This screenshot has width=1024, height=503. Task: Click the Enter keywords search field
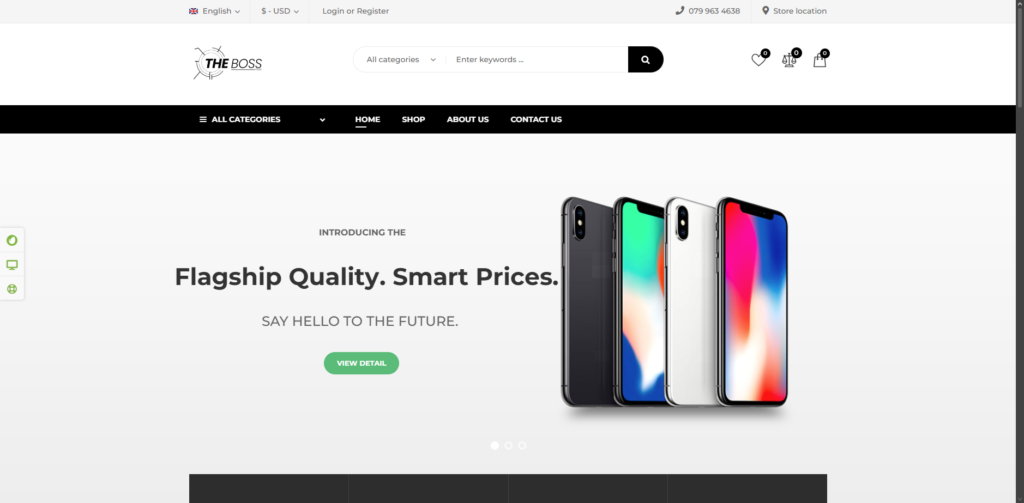click(x=537, y=59)
